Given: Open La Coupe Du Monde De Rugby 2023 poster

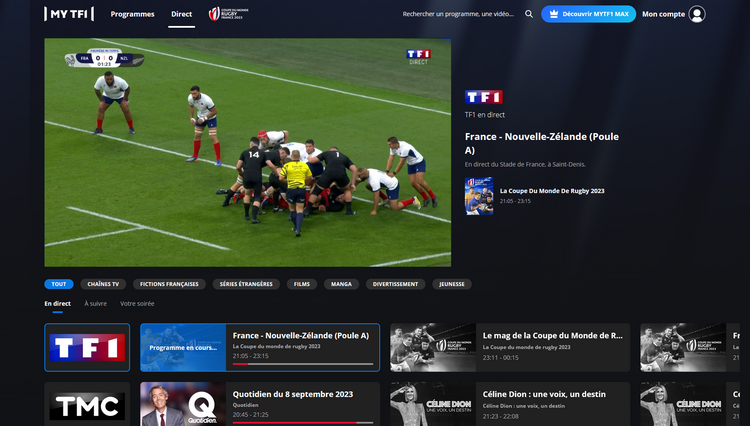Looking at the screenshot, I should (479, 196).
